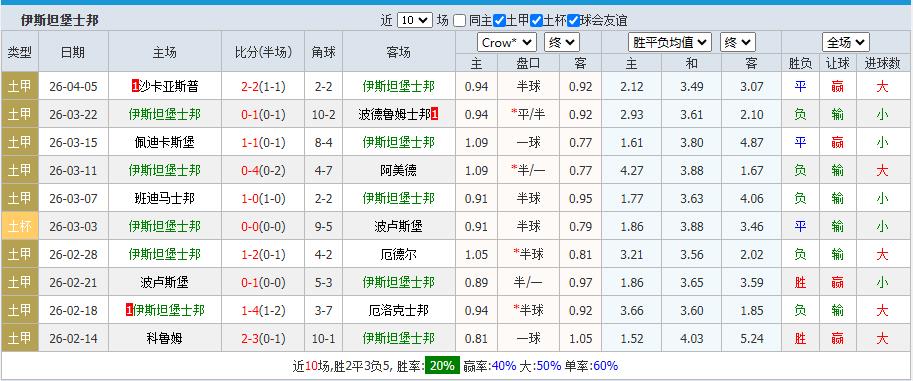Screen dimensions: 913x381
Task: Click the 1-0(1-0) score
Action: (263, 199)
